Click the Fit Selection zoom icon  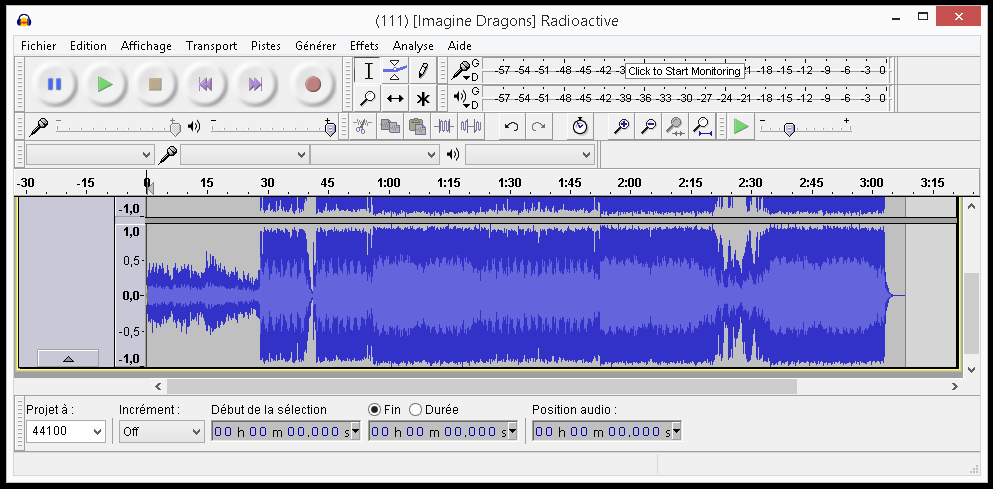pos(676,127)
